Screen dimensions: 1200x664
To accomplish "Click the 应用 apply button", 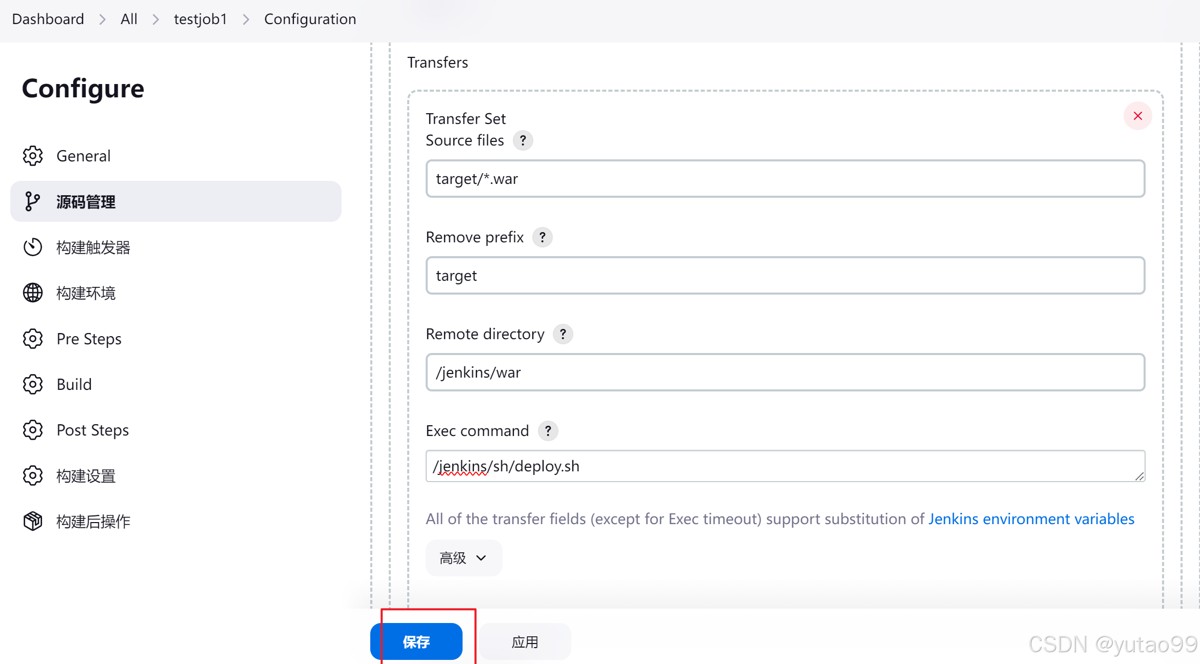I will point(525,642).
